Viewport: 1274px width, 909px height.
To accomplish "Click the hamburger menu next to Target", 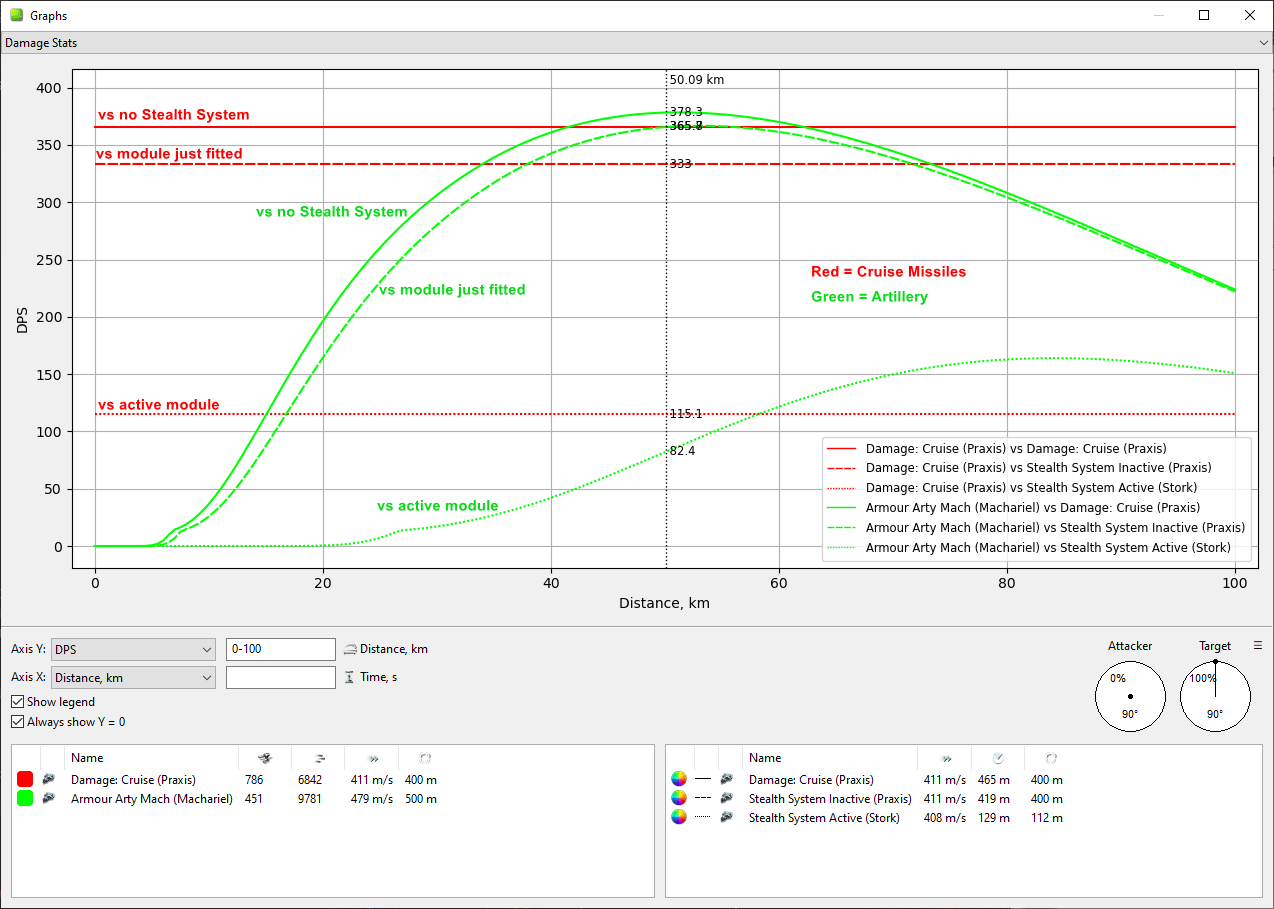I will (x=1258, y=646).
